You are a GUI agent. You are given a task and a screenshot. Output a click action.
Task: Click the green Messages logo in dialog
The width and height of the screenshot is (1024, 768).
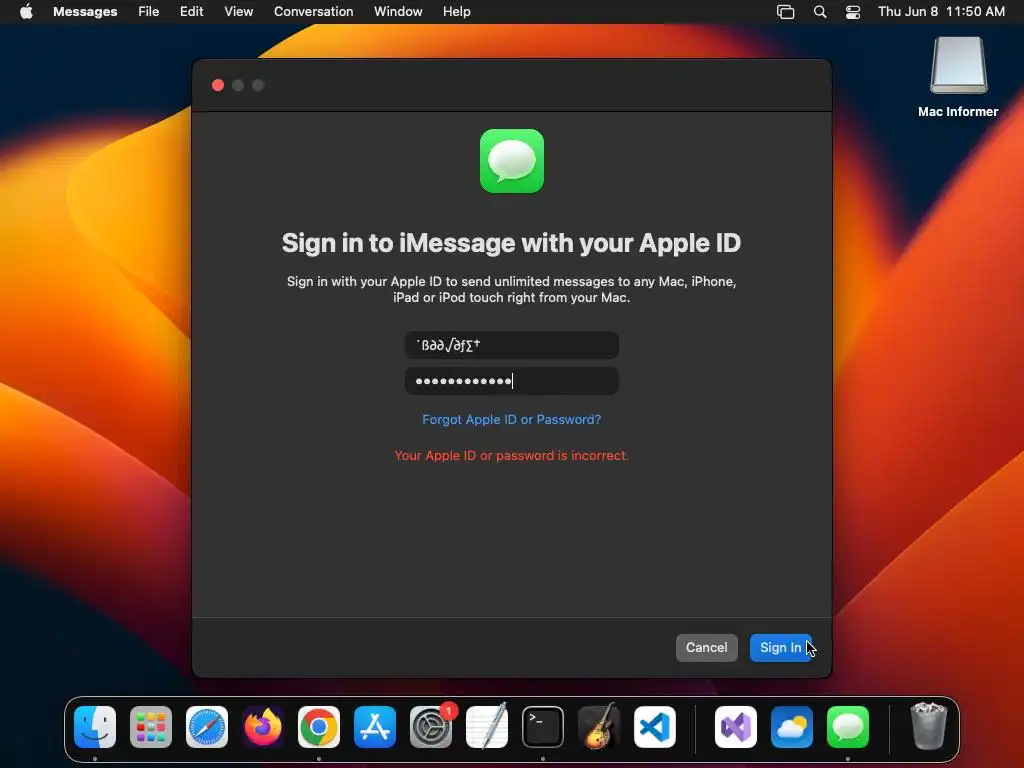[x=512, y=161]
